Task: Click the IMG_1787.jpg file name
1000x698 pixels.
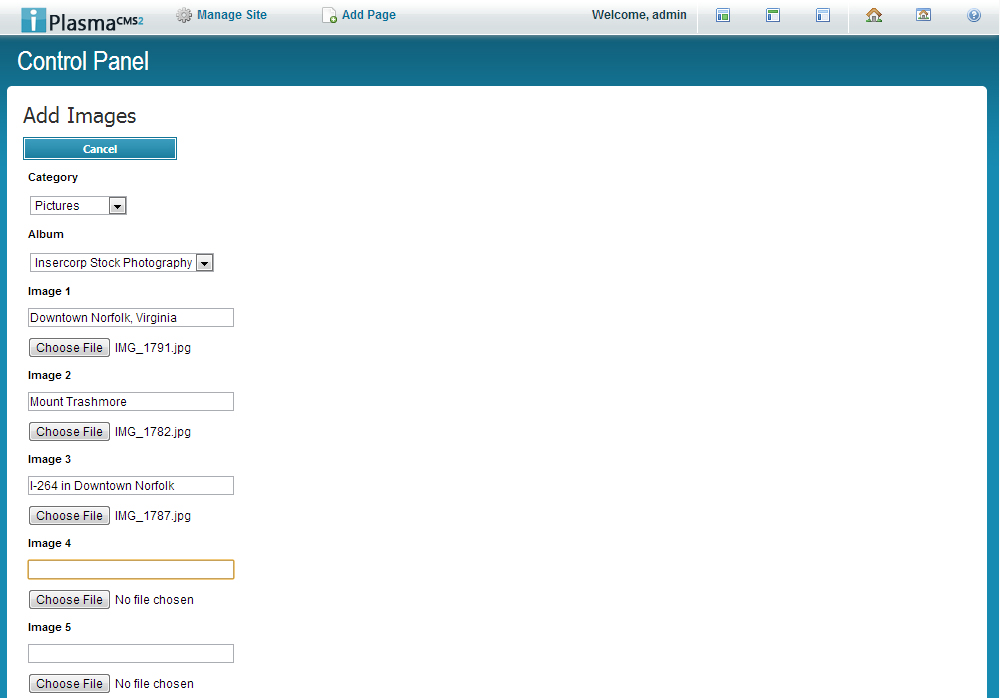Action: (153, 516)
